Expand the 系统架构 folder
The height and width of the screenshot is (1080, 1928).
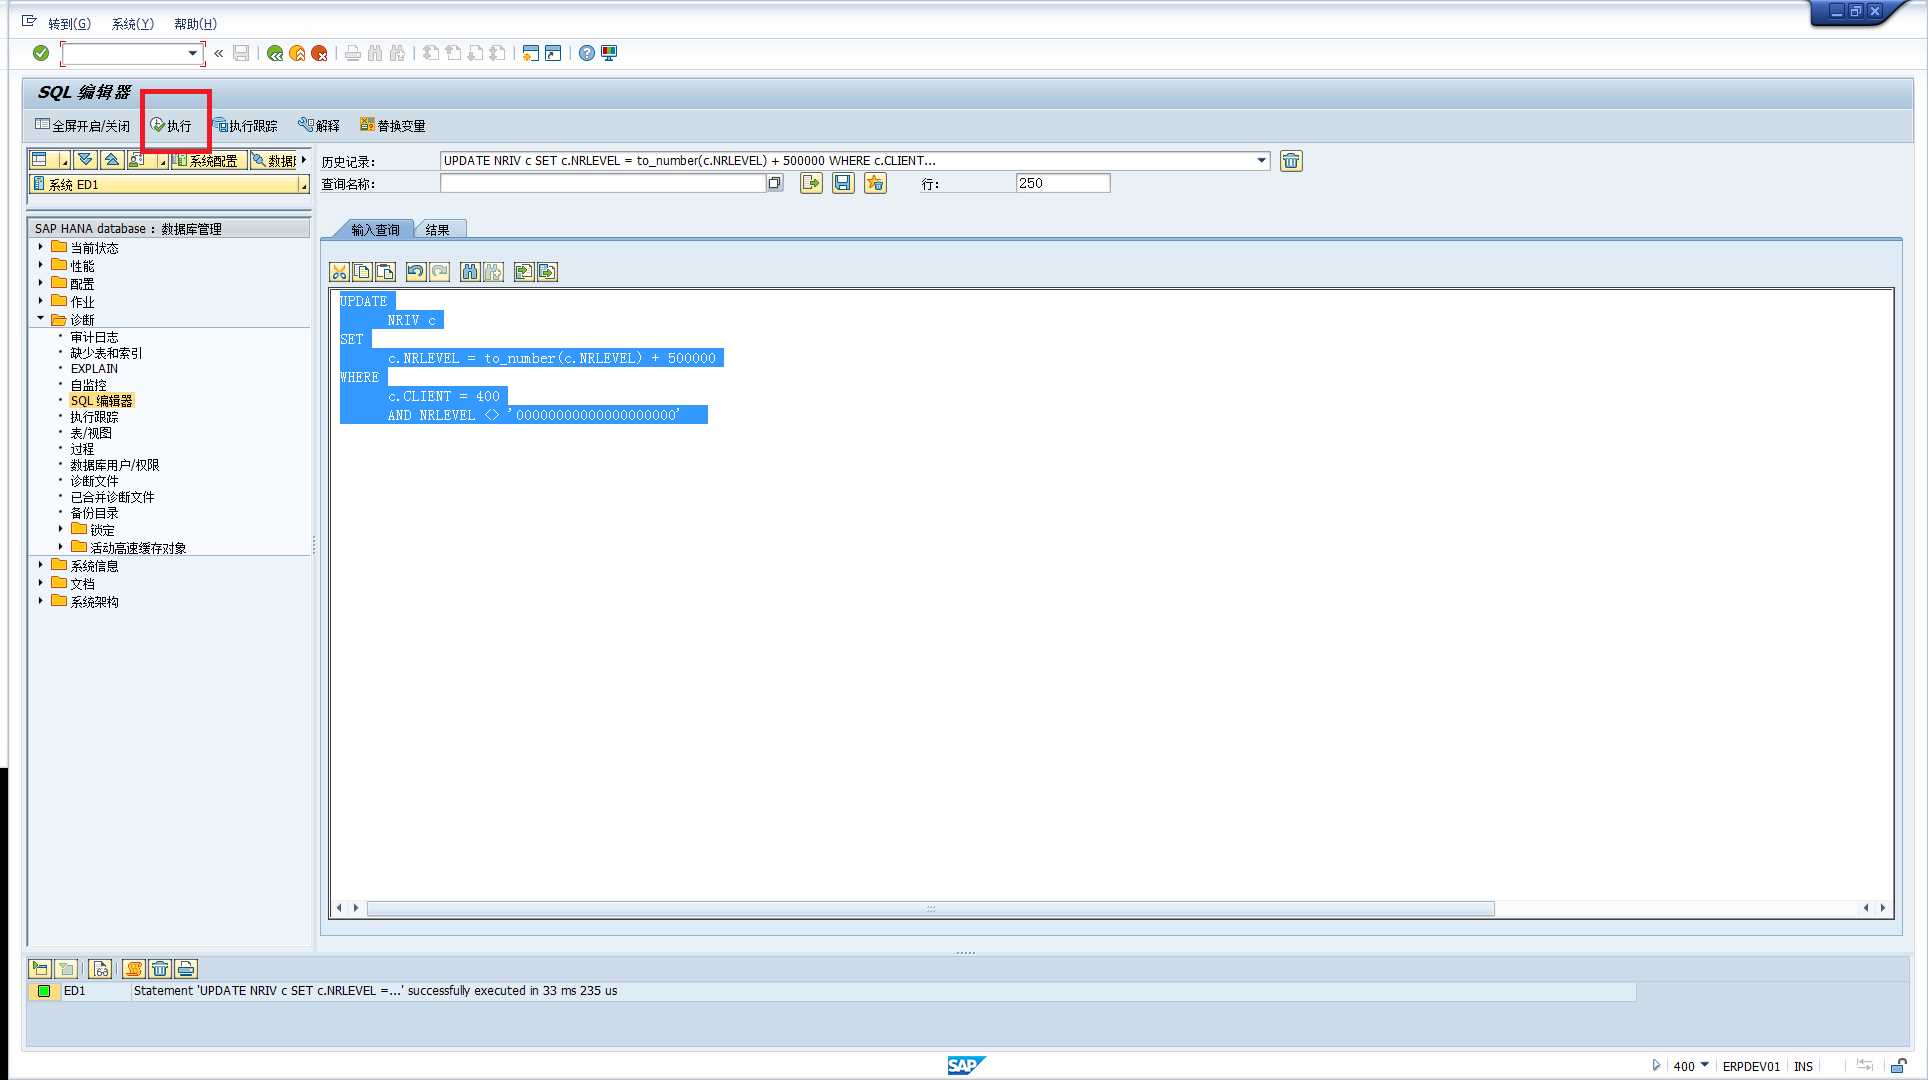41,601
